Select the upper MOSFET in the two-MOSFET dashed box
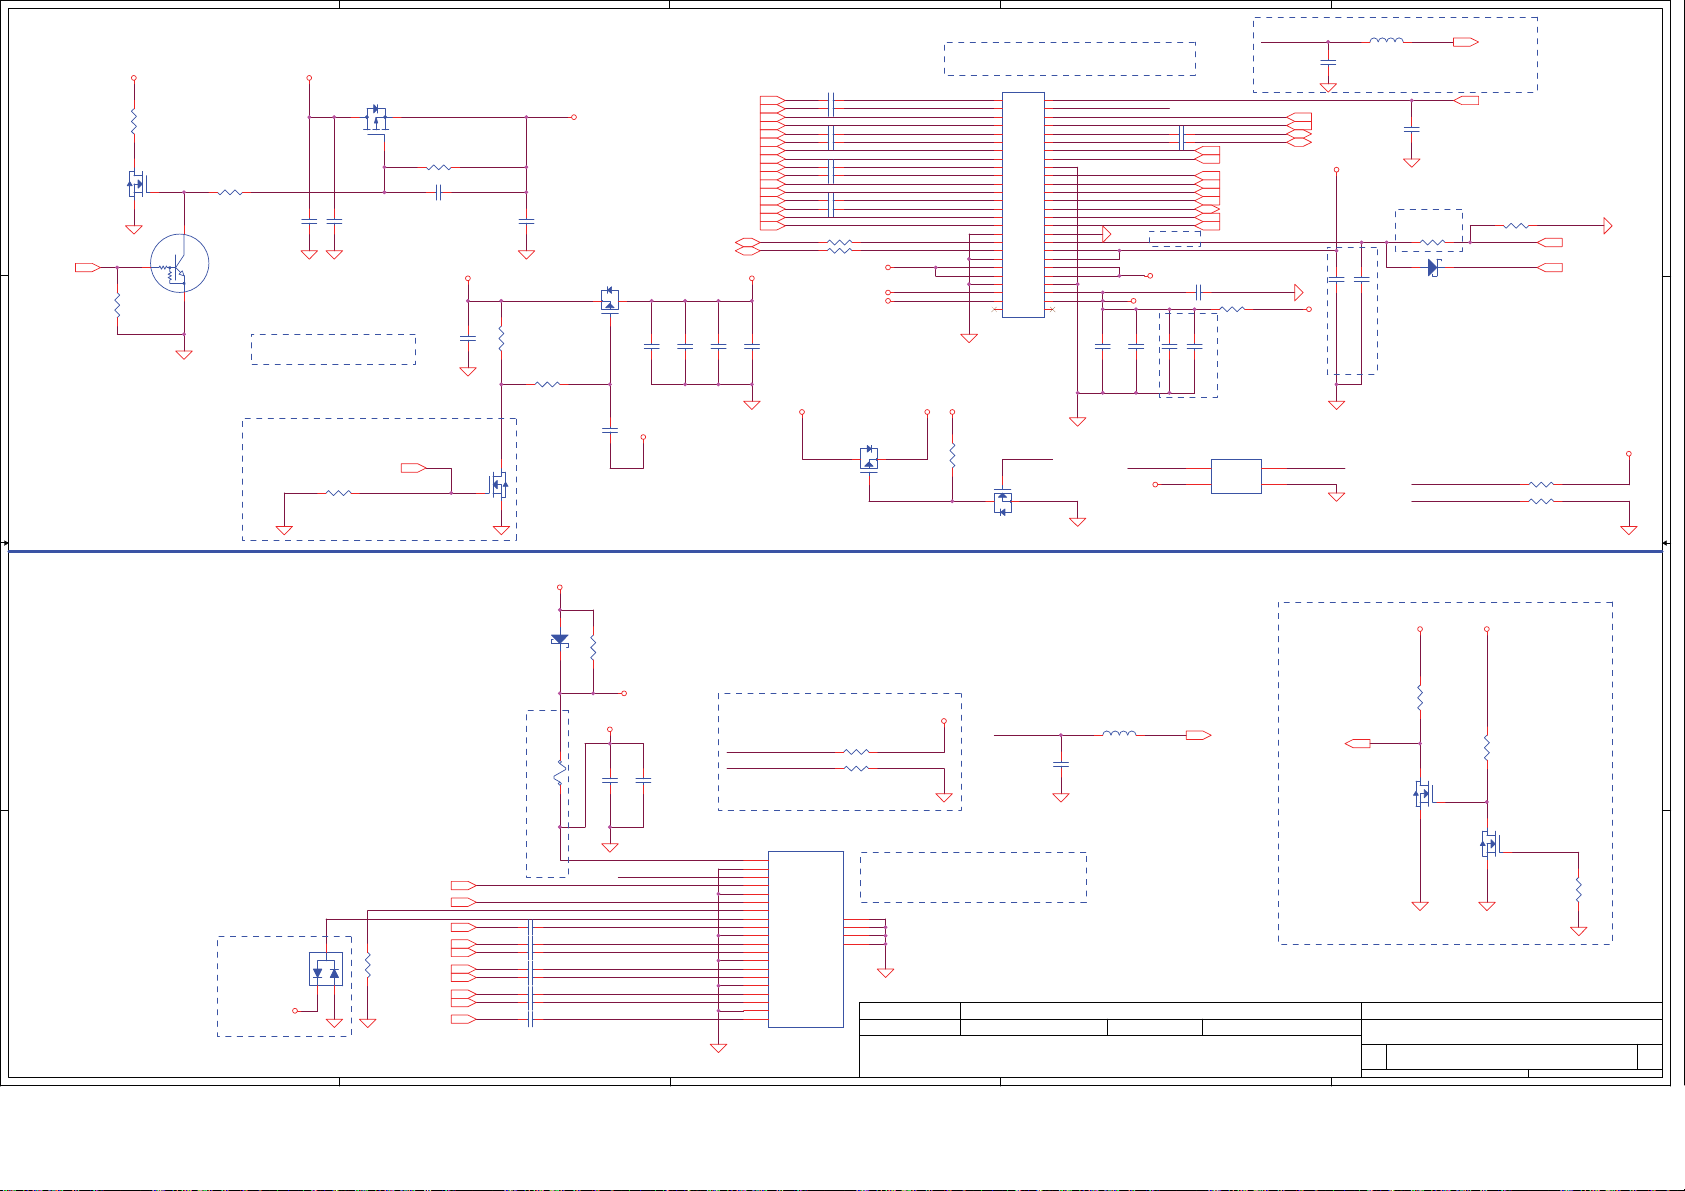 tap(1423, 794)
